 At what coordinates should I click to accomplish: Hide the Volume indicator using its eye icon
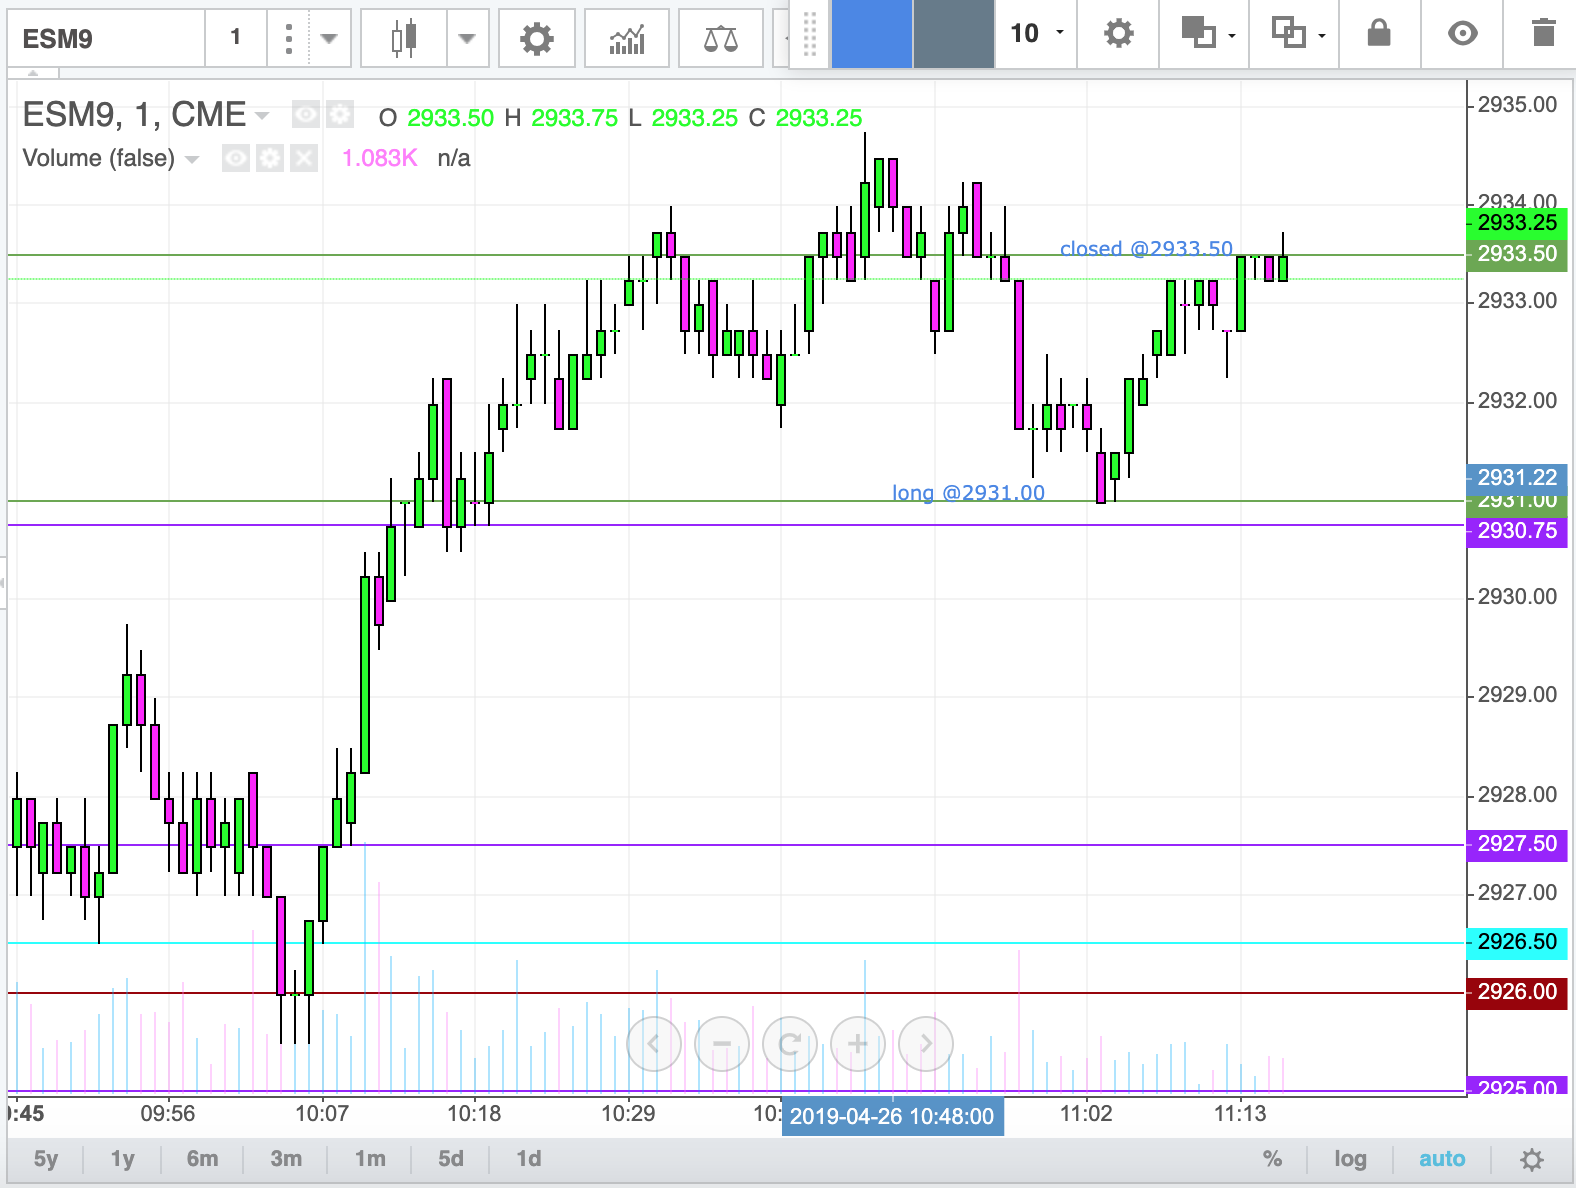[x=236, y=158]
